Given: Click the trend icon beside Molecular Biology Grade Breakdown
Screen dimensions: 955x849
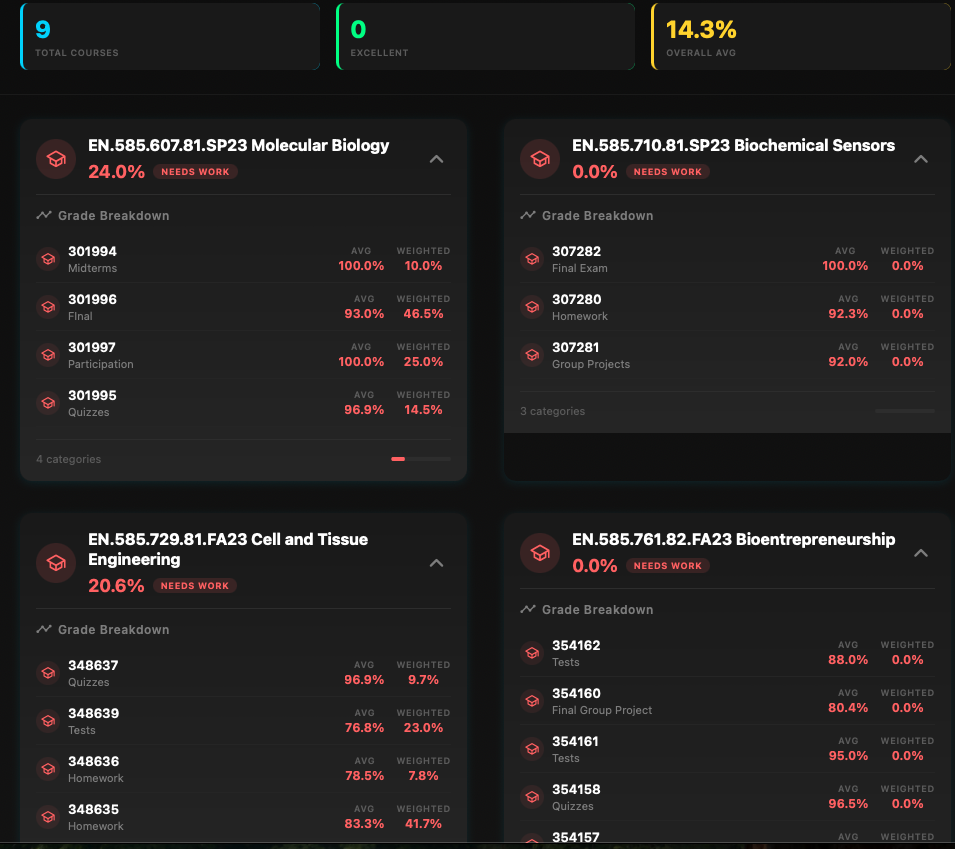Looking at the screenshot, I should coord(43,215).
